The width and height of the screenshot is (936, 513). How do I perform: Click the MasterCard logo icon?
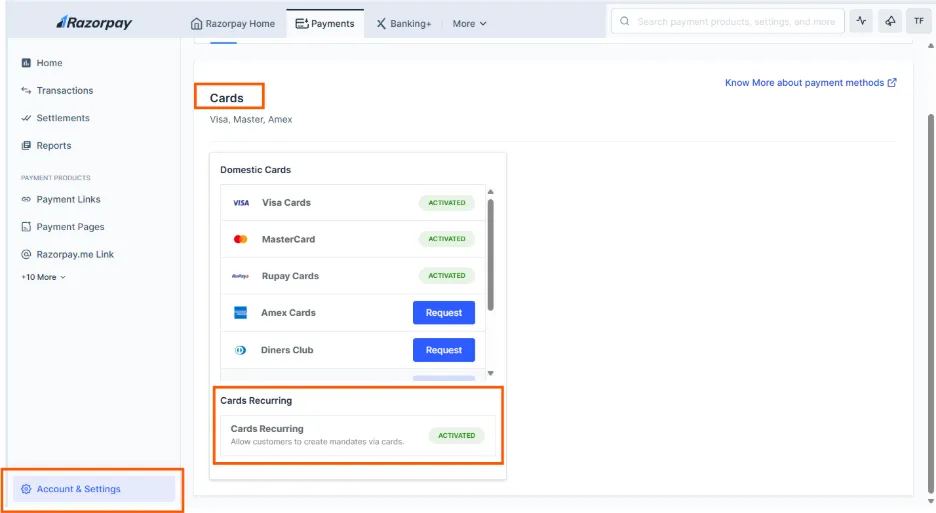241,239
